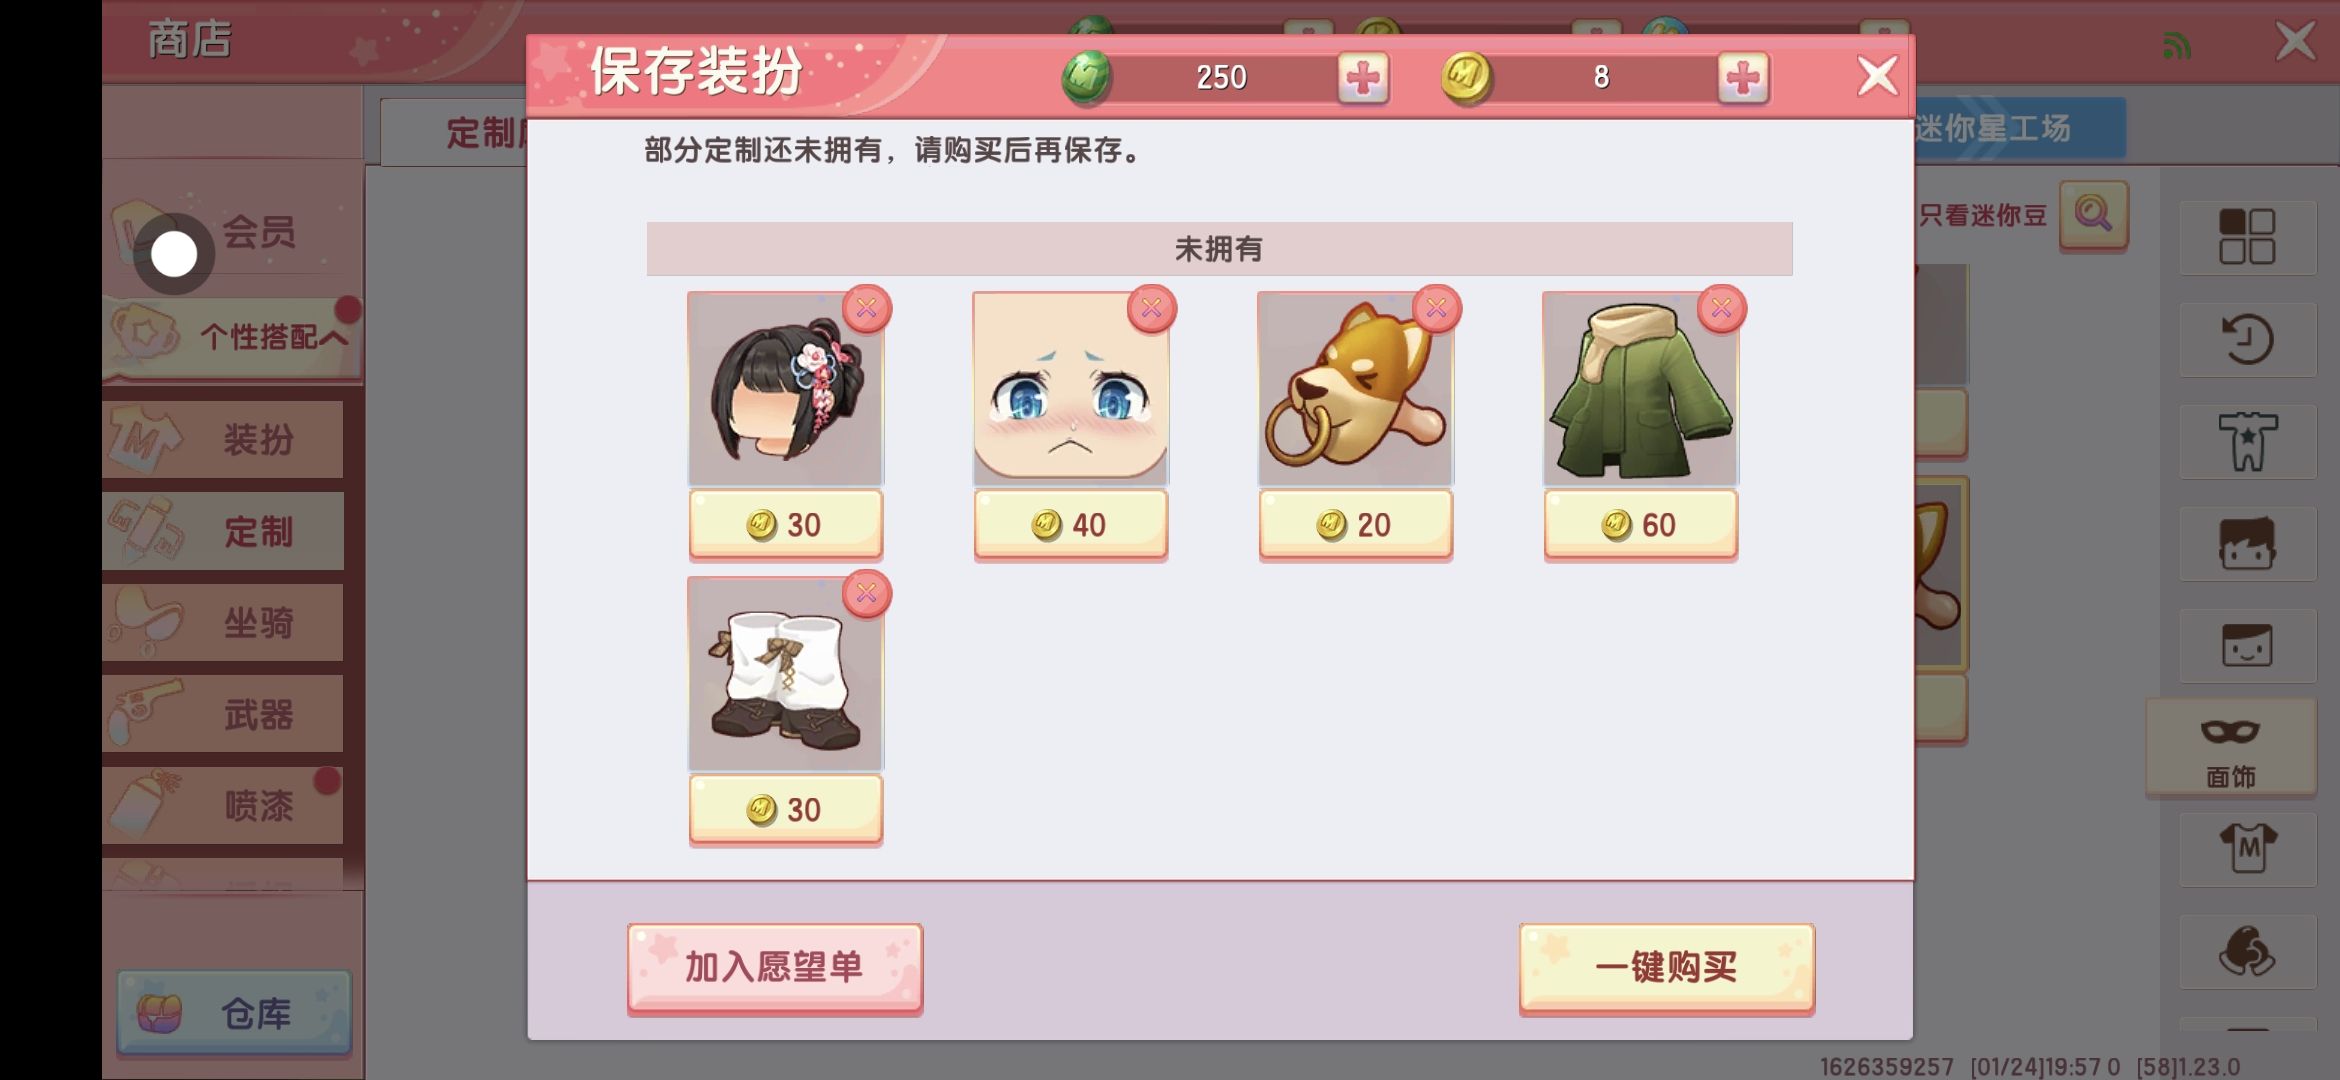Viewport: 2340px width, 1080px height.
Task: Select the face mask 面饰 category
Action: pyautogui.click(x=2231, y=748)
